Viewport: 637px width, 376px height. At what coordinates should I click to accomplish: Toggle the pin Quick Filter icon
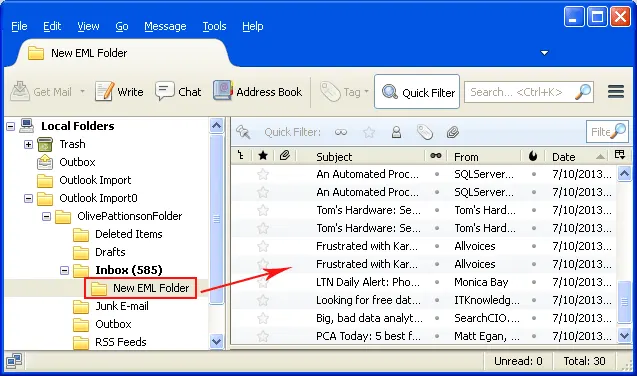point(243,132)
